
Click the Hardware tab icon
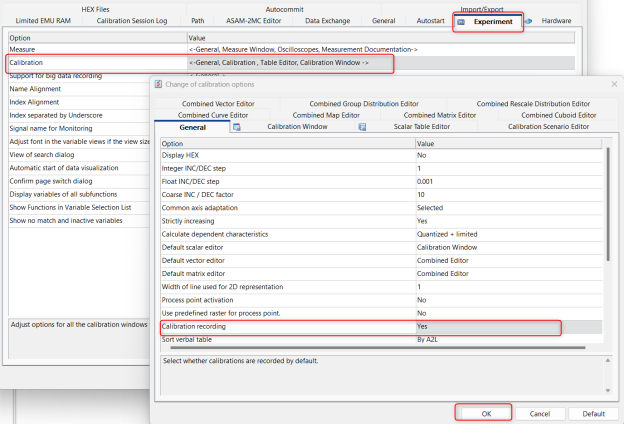[528, 21]
